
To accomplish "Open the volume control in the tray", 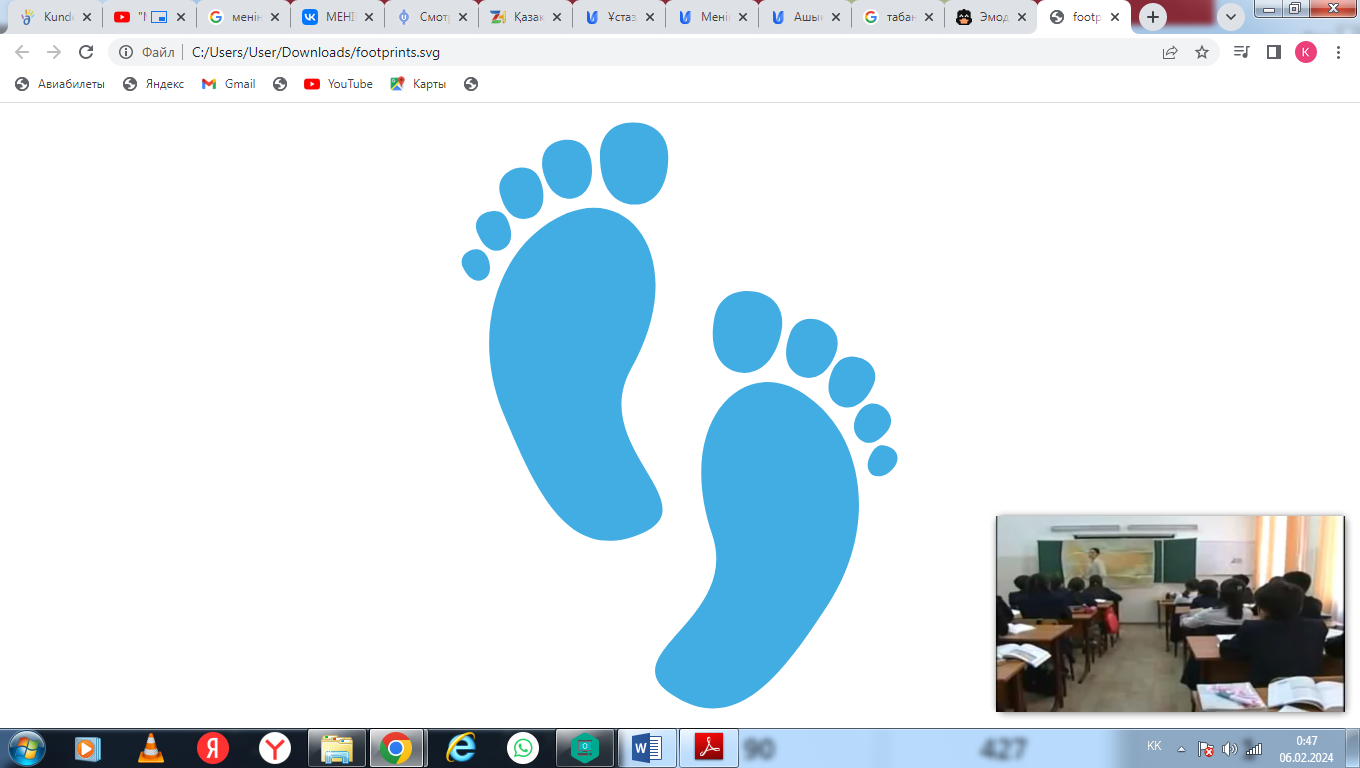I will coord(1229,748).
